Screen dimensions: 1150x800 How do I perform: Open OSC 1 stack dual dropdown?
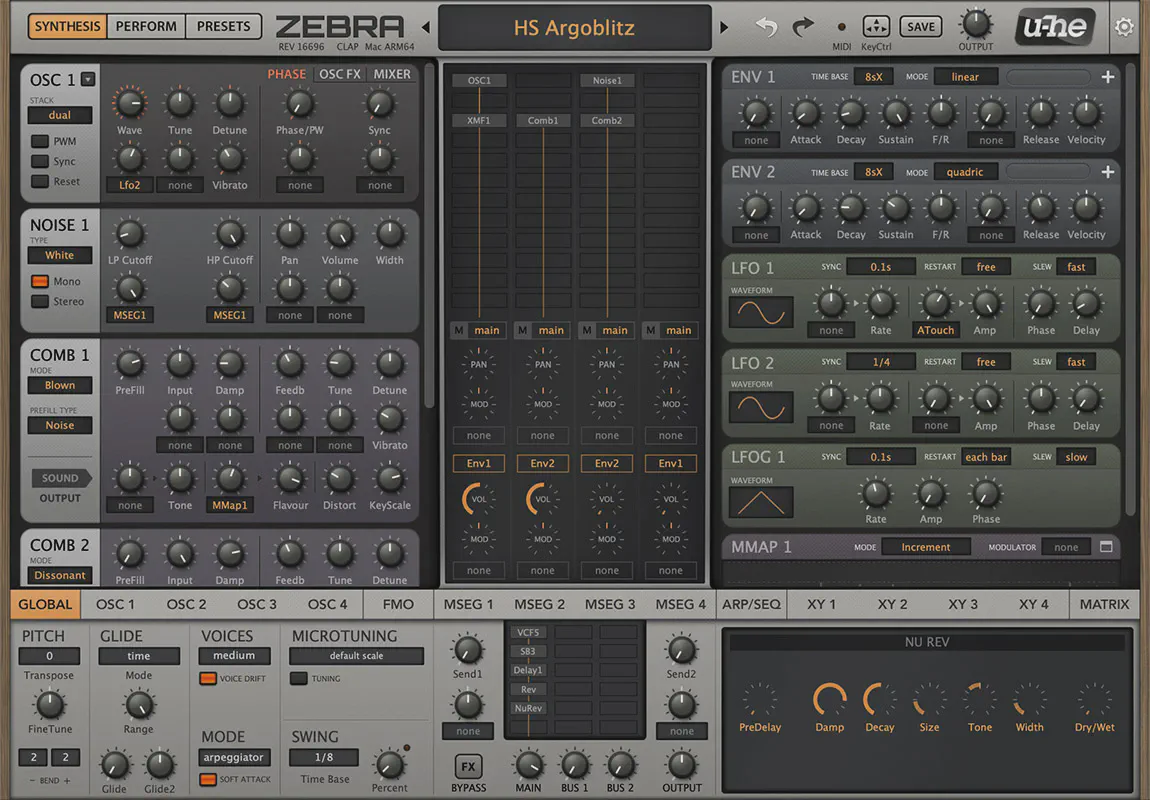tap(60, 115)
